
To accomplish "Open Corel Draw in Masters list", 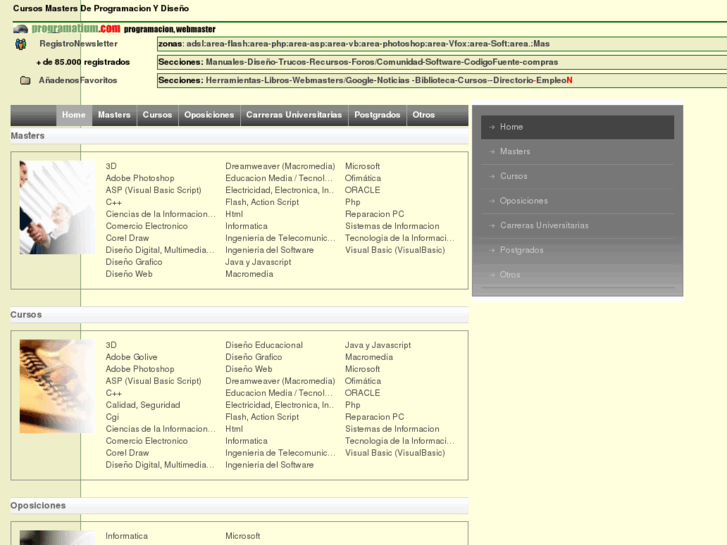I will point(127,238).
